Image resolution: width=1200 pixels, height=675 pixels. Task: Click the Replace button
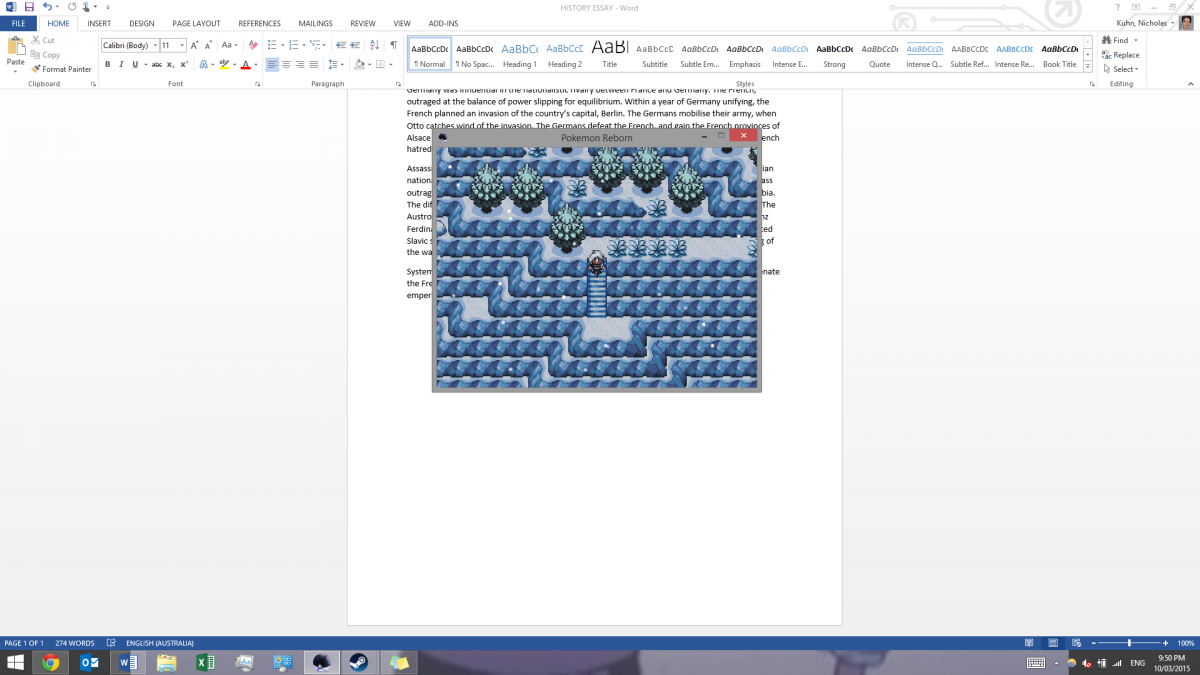pyautogui.click(x=1120, y=55)
